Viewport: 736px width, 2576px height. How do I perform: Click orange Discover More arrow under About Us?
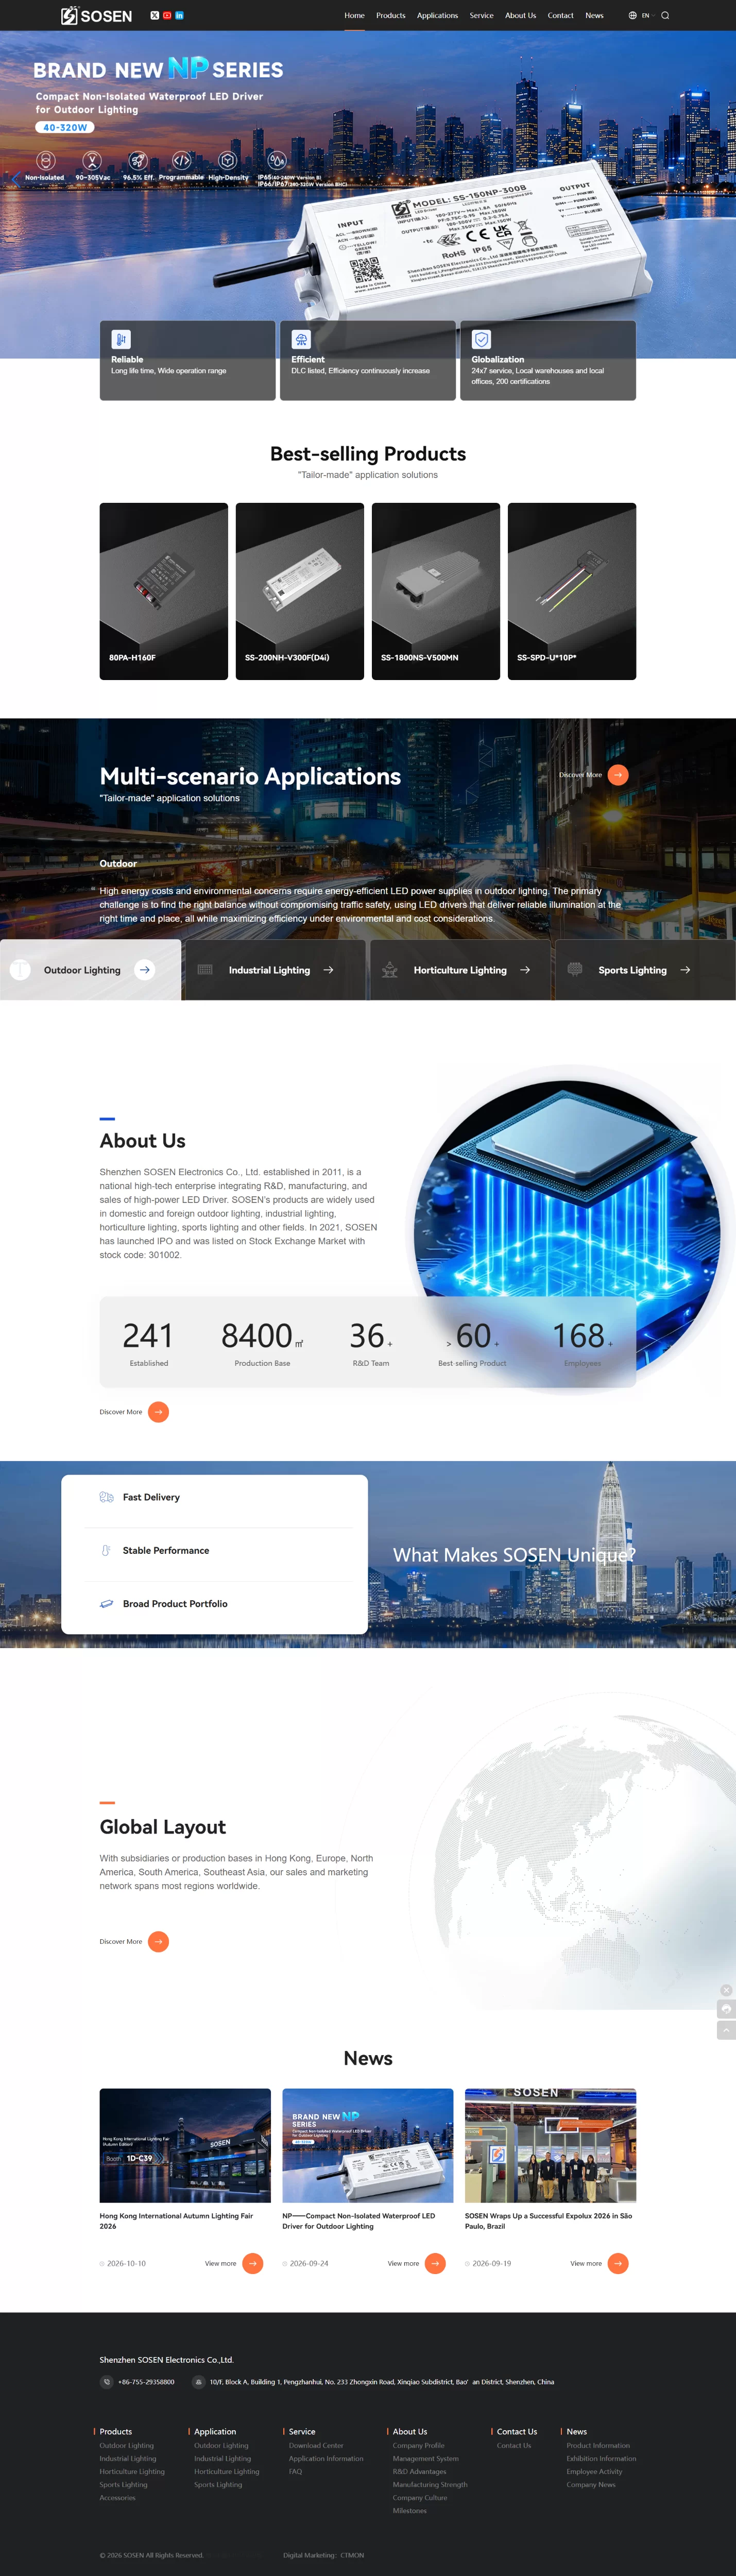[x=158, y=1412]
